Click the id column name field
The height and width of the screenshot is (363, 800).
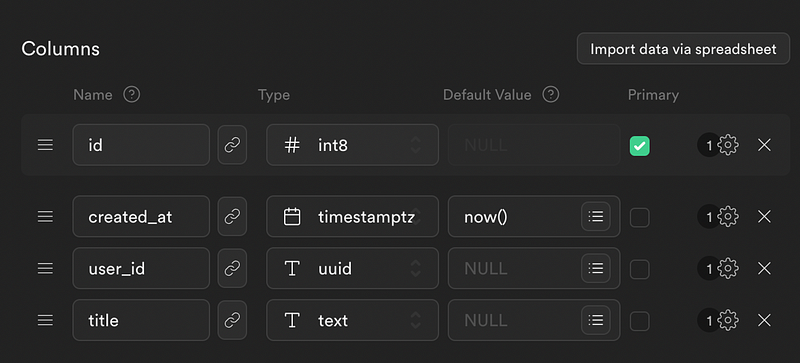tap(141, 145)
